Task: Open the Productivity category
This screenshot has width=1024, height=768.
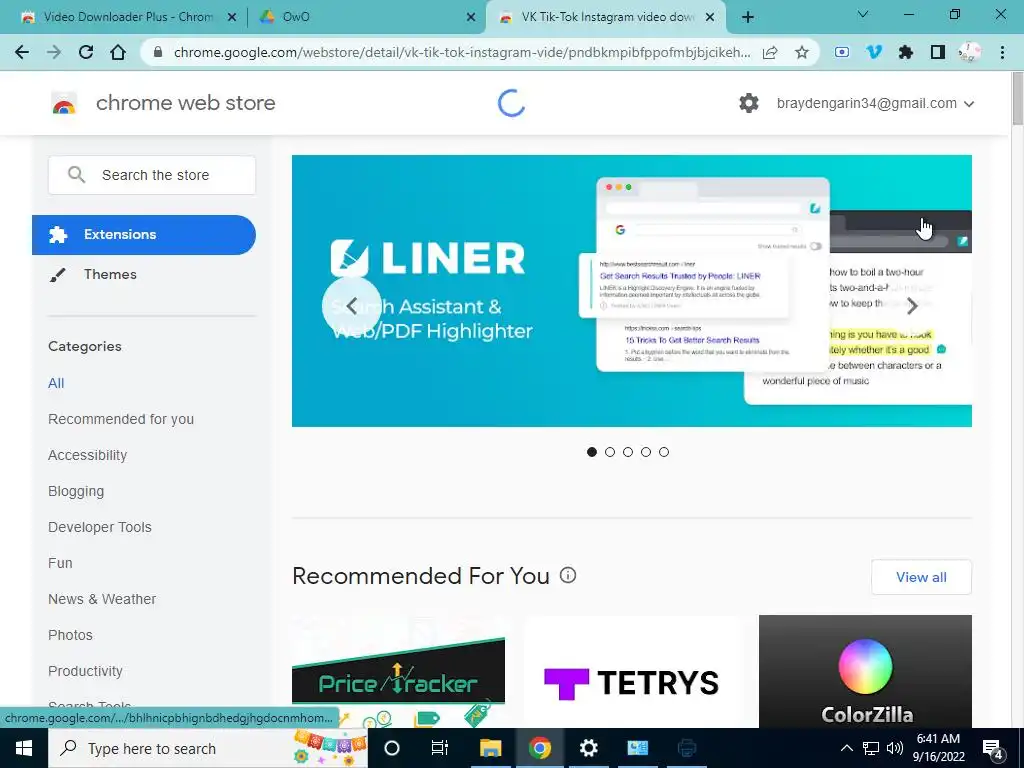Action: (x=86, y=671)
